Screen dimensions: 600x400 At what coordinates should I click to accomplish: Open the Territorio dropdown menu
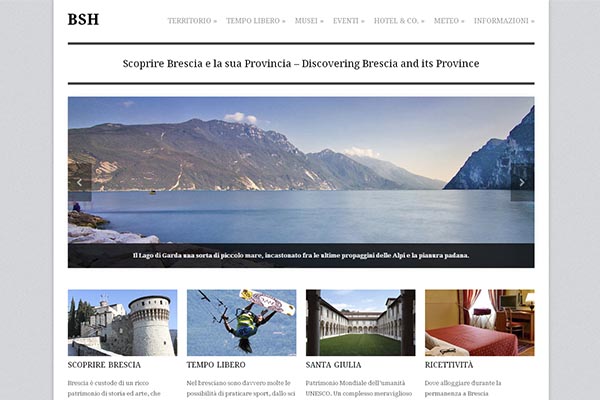pyautogui.click(x=192, y=21)
